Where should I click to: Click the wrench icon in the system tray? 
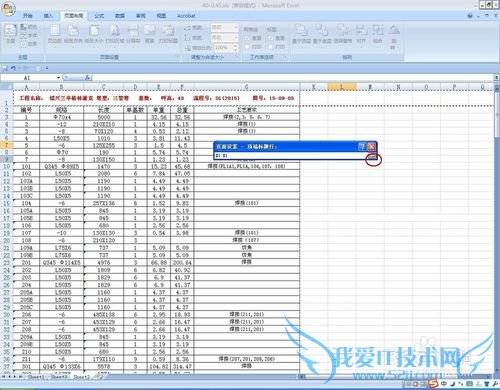pyautogui.click(x=494, y=384)
